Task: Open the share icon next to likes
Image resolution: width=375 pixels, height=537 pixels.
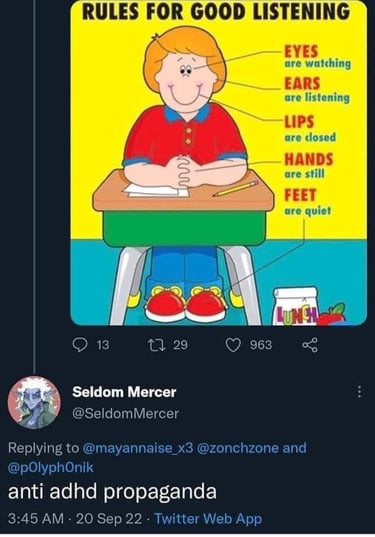Action: (x=310, y=345)
